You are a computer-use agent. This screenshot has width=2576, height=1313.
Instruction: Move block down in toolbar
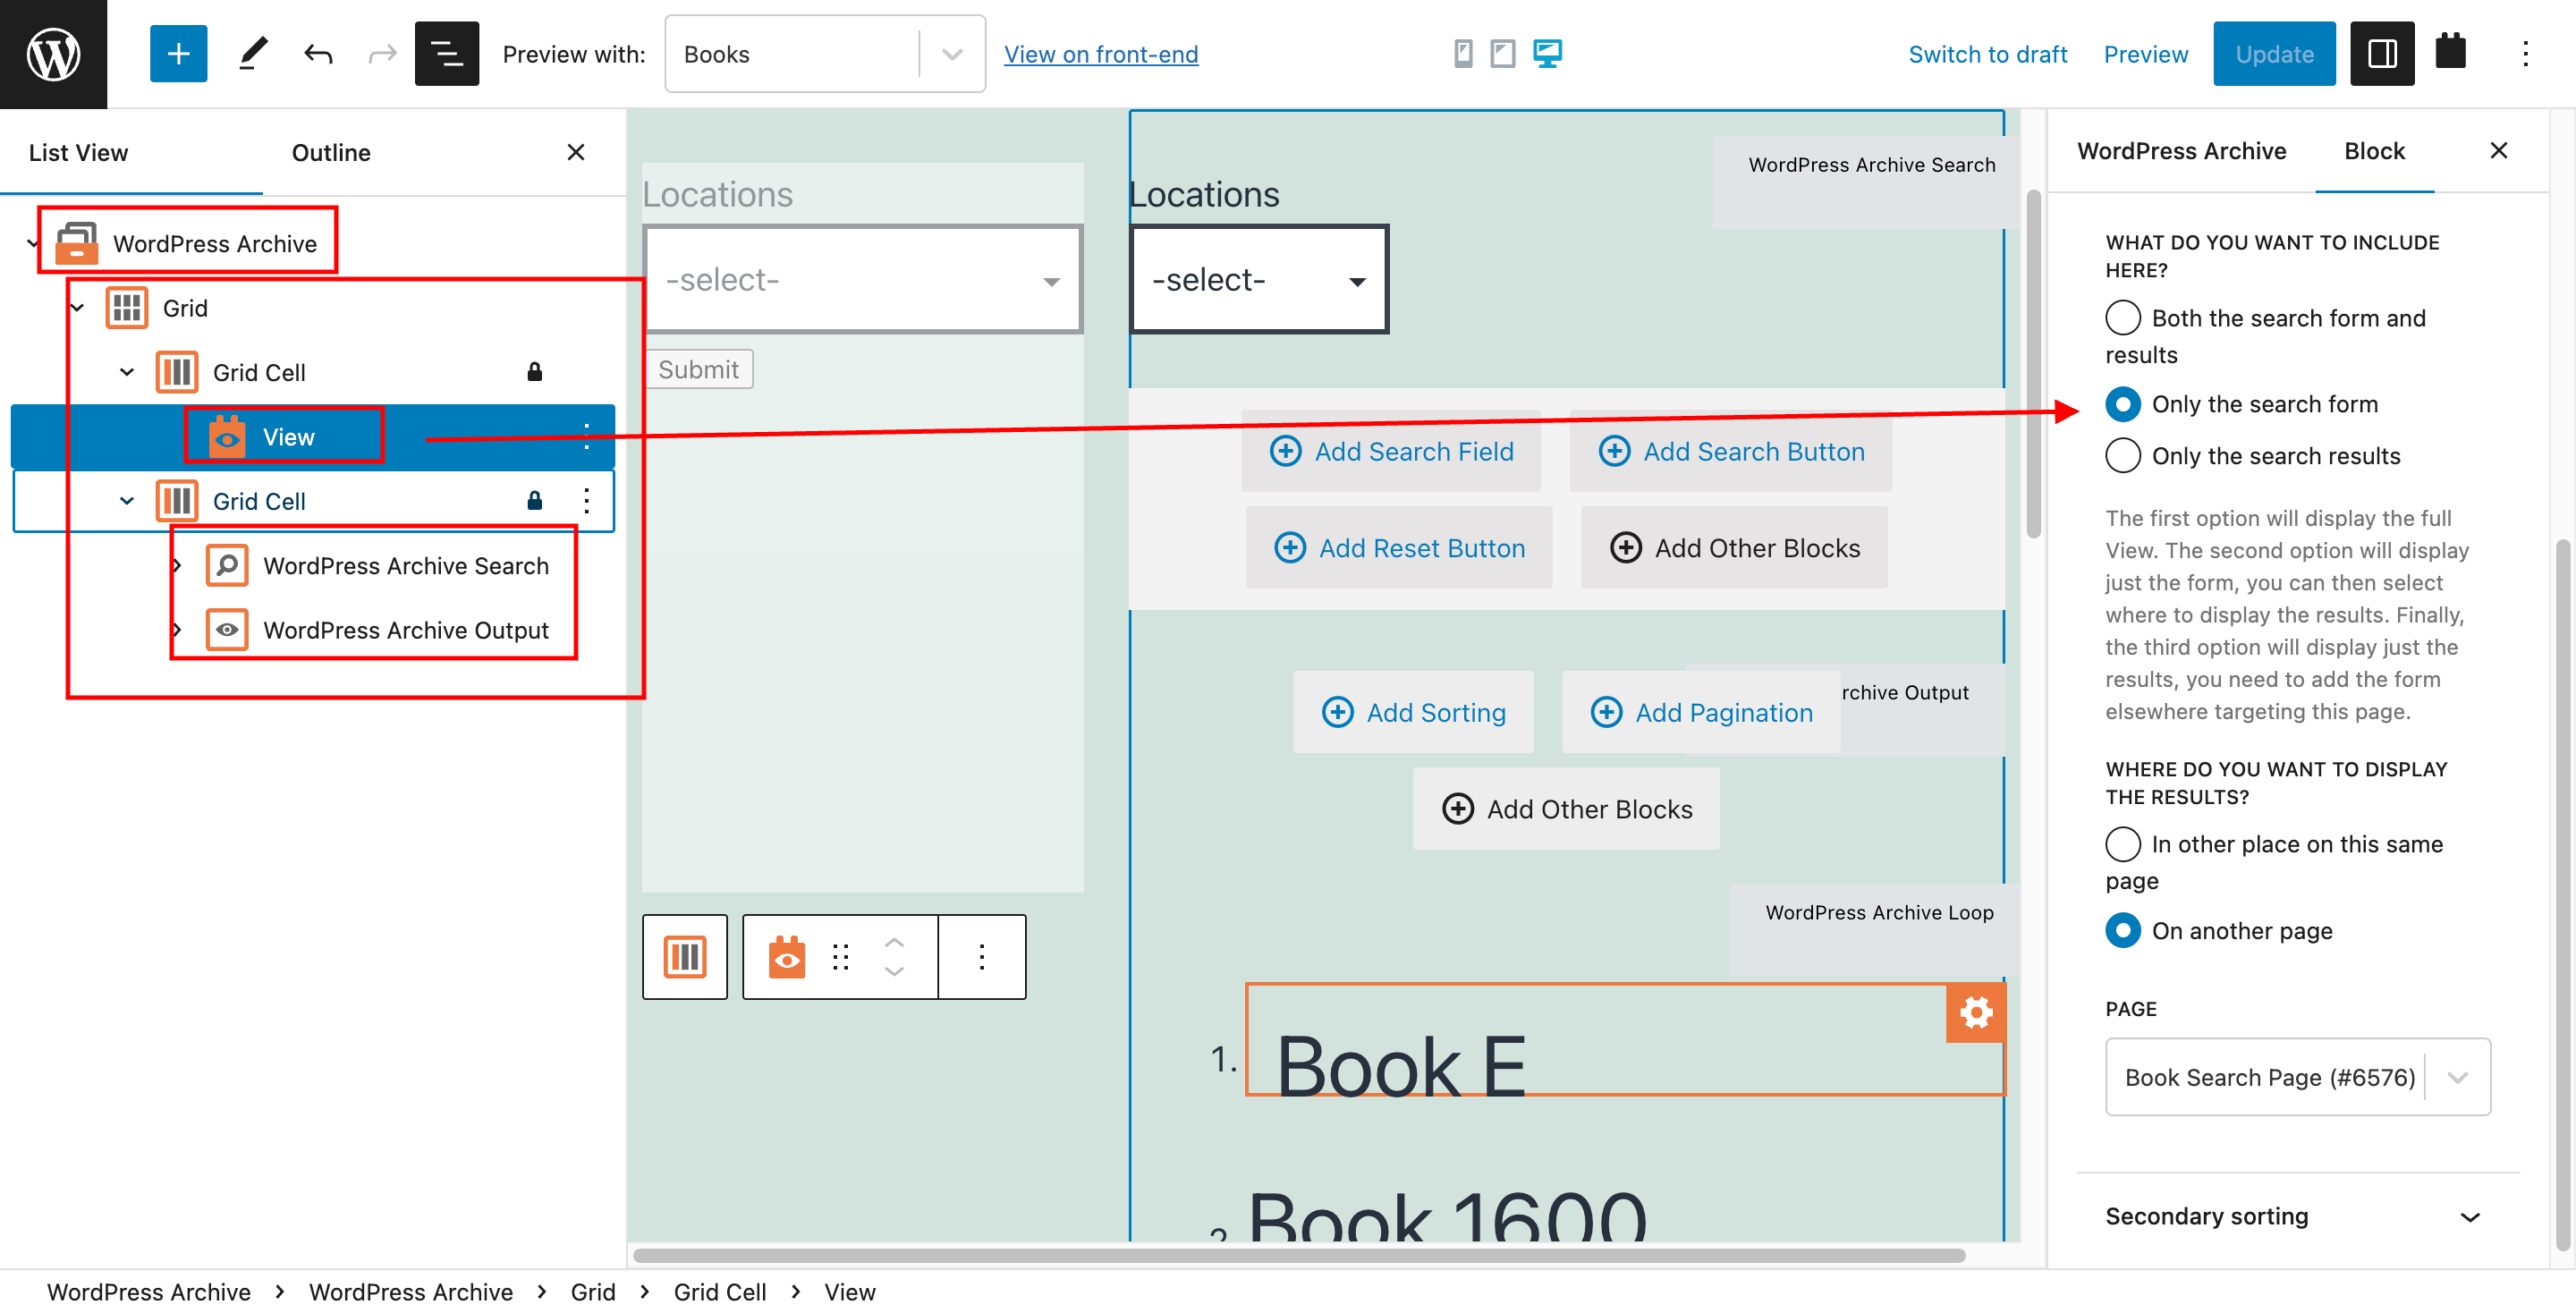click(x=894, y=972)
